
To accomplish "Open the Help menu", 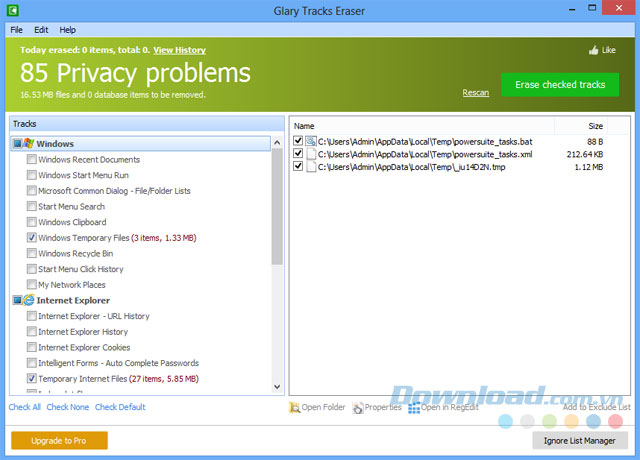I will (67, 30).
